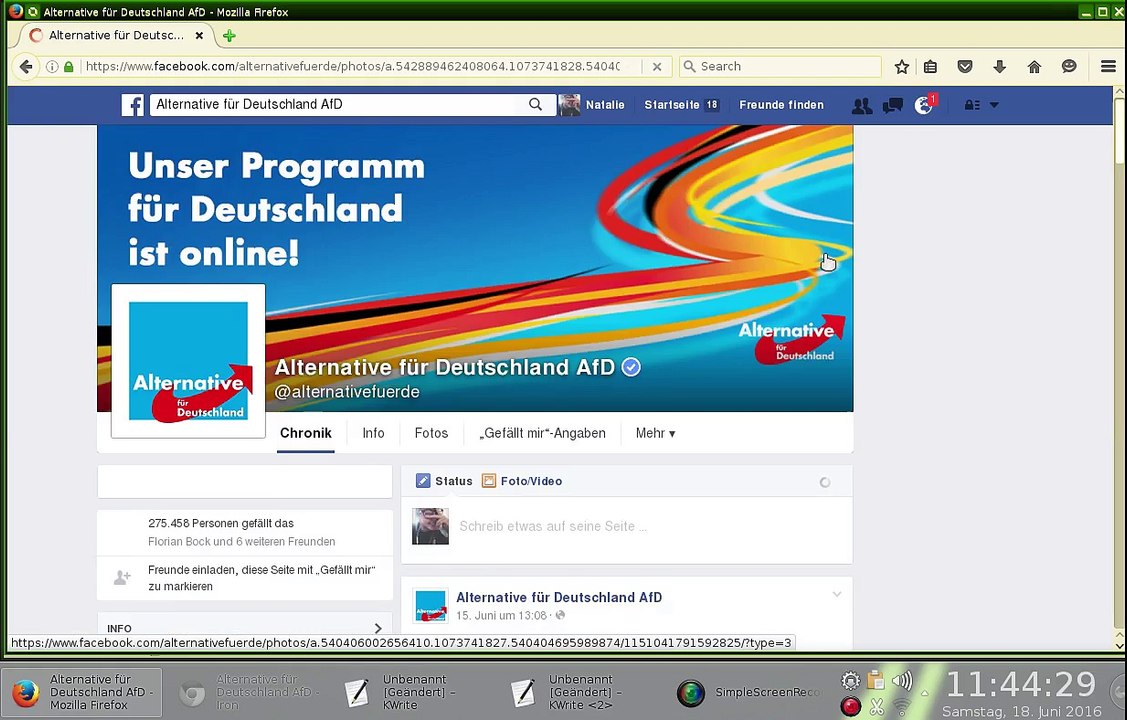
Task: Click the Schreib etwas auf seine Seite field
Action: [x=553, y=526]
